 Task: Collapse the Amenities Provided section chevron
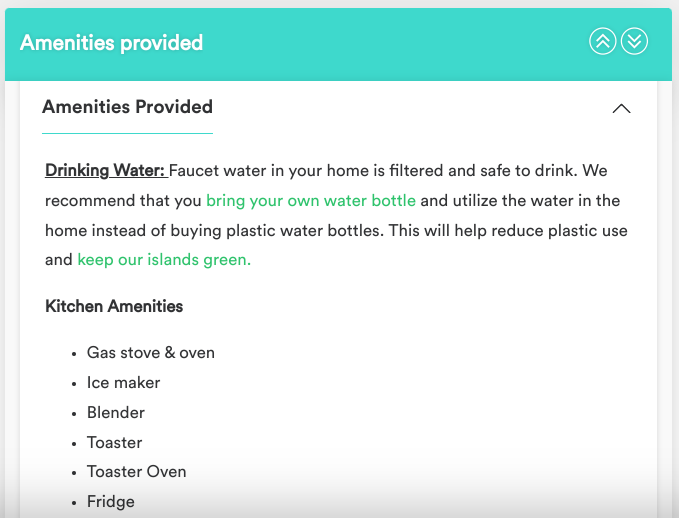pyautogui.click(x=621, y=108)
